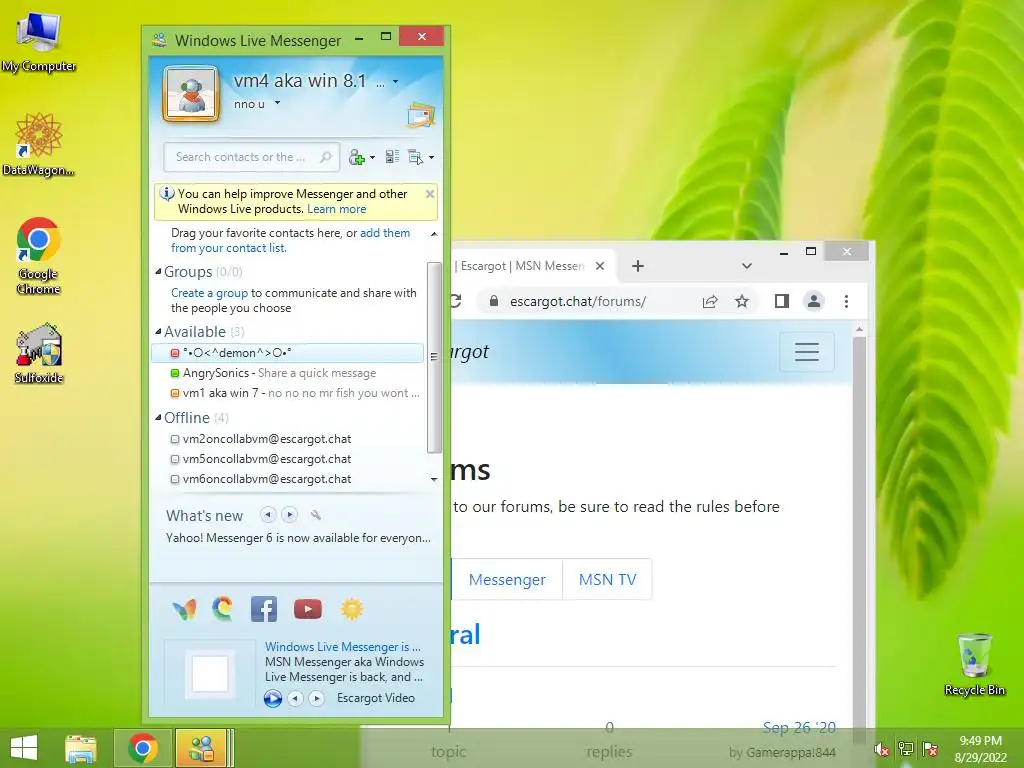Click the Show menu icon
The image size is (1024, 768).
click(x=415, y=157)
